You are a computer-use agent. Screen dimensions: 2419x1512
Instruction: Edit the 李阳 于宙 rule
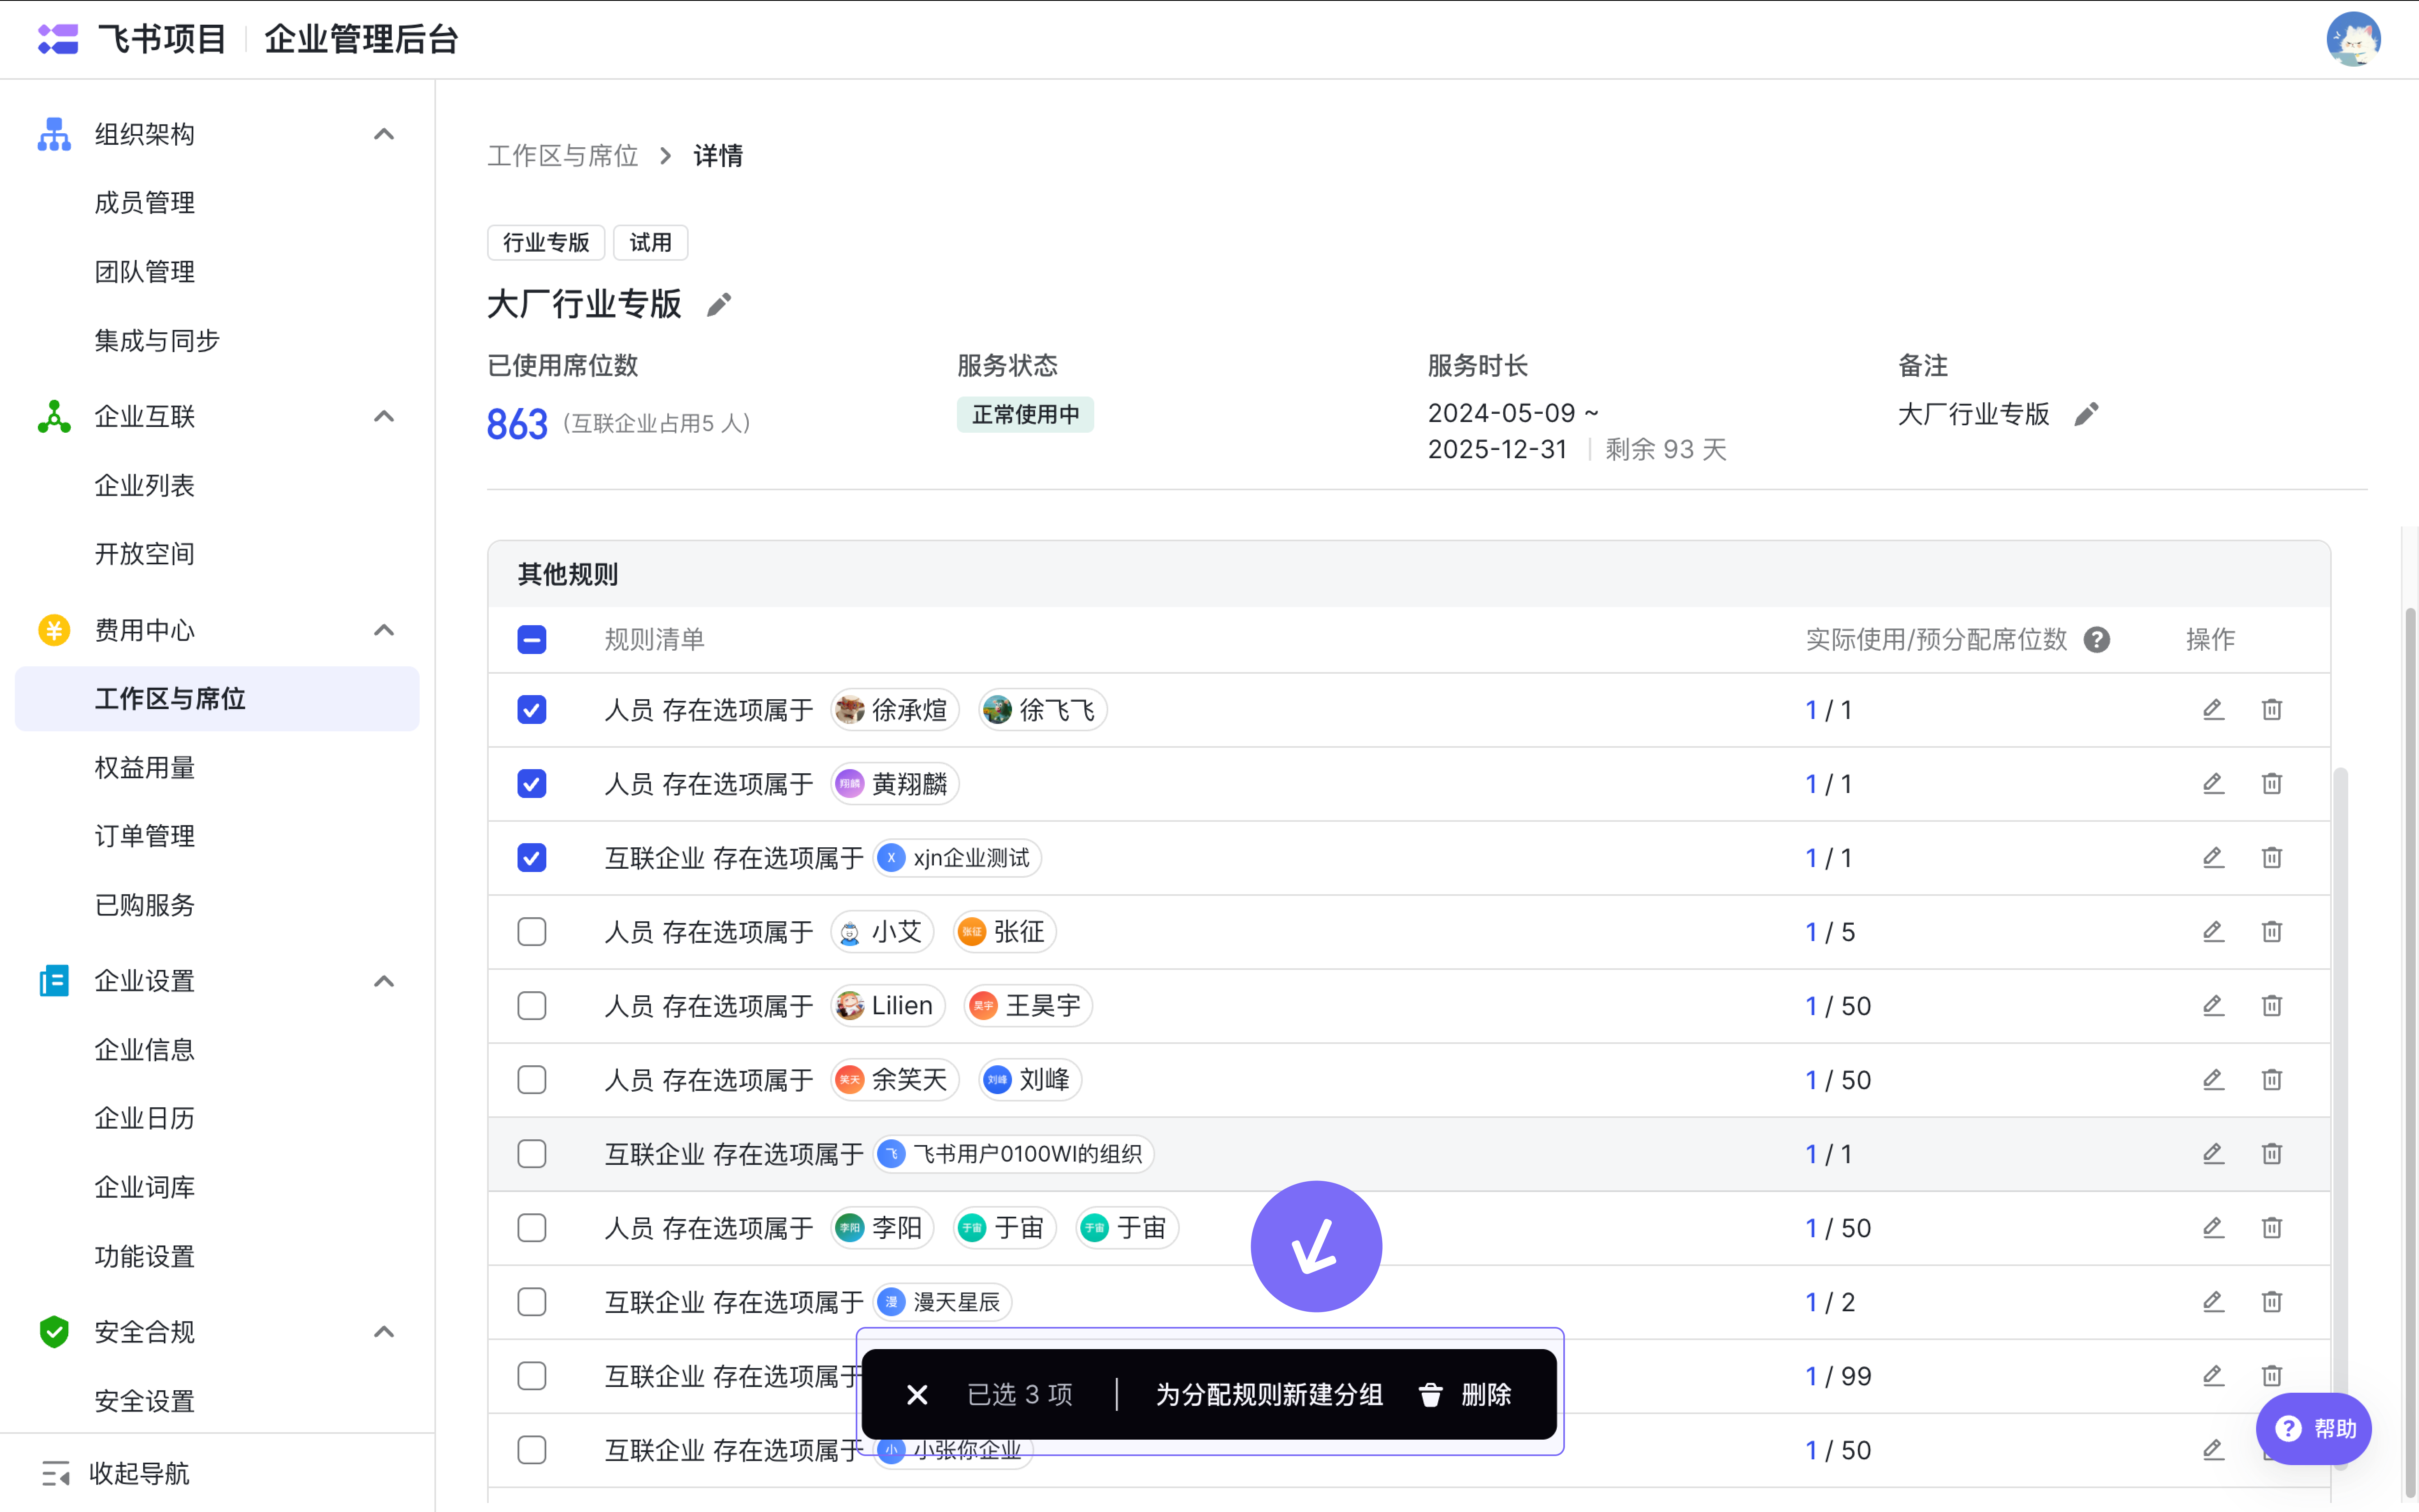(2213, 1228)
